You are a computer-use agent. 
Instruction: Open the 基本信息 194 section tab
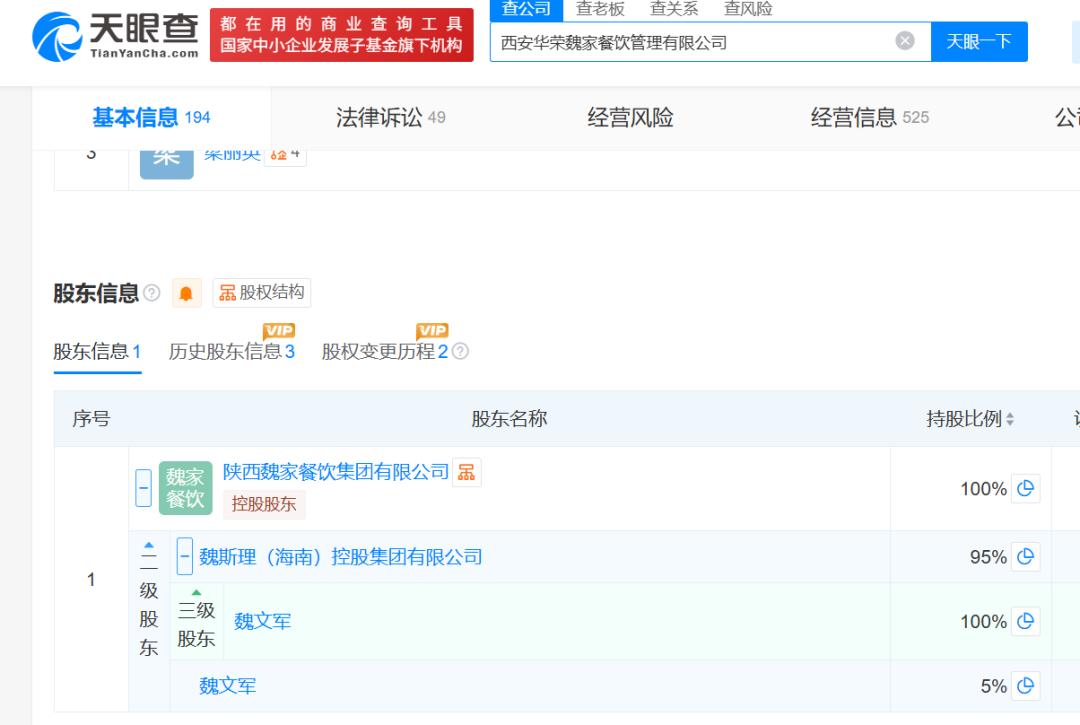(x=152, y=118)
